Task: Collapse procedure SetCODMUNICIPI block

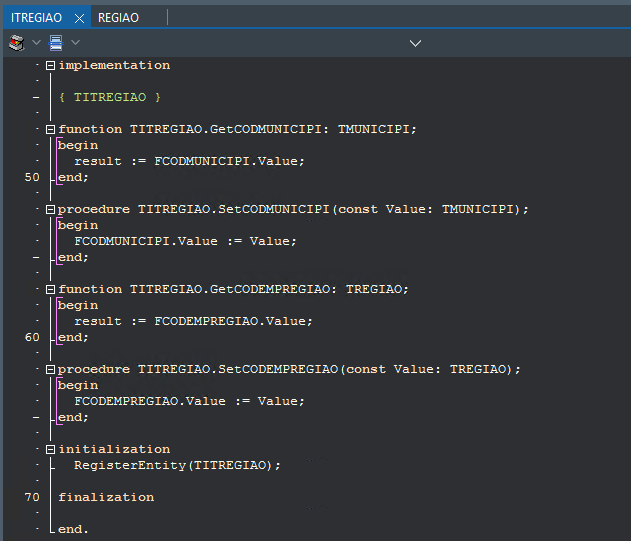Action: [x=50, y=209]
